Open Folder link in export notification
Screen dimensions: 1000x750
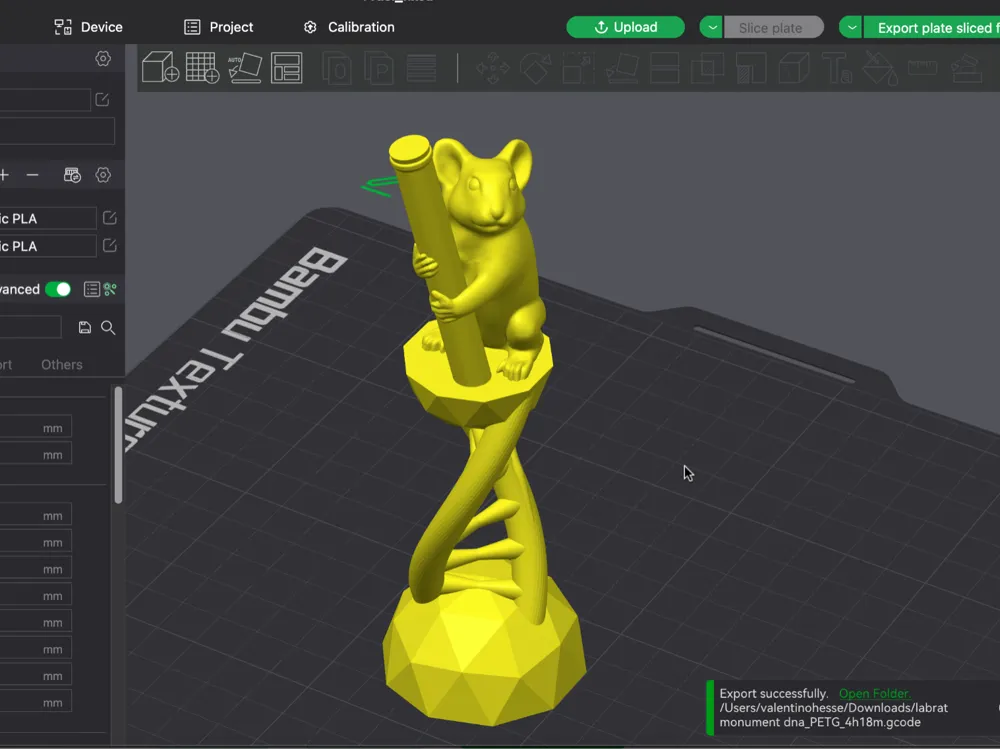pos(874,694)
